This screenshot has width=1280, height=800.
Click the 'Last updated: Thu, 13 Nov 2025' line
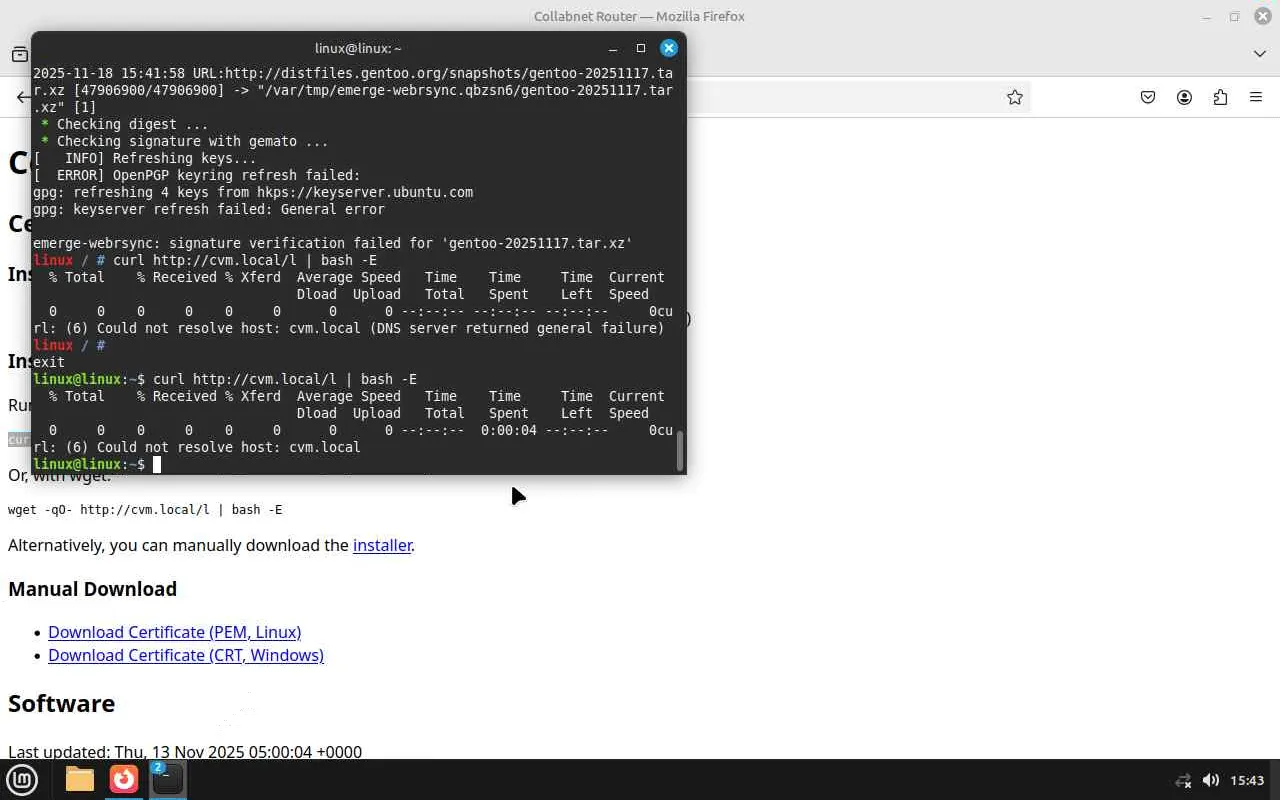[x=185, y=751]
